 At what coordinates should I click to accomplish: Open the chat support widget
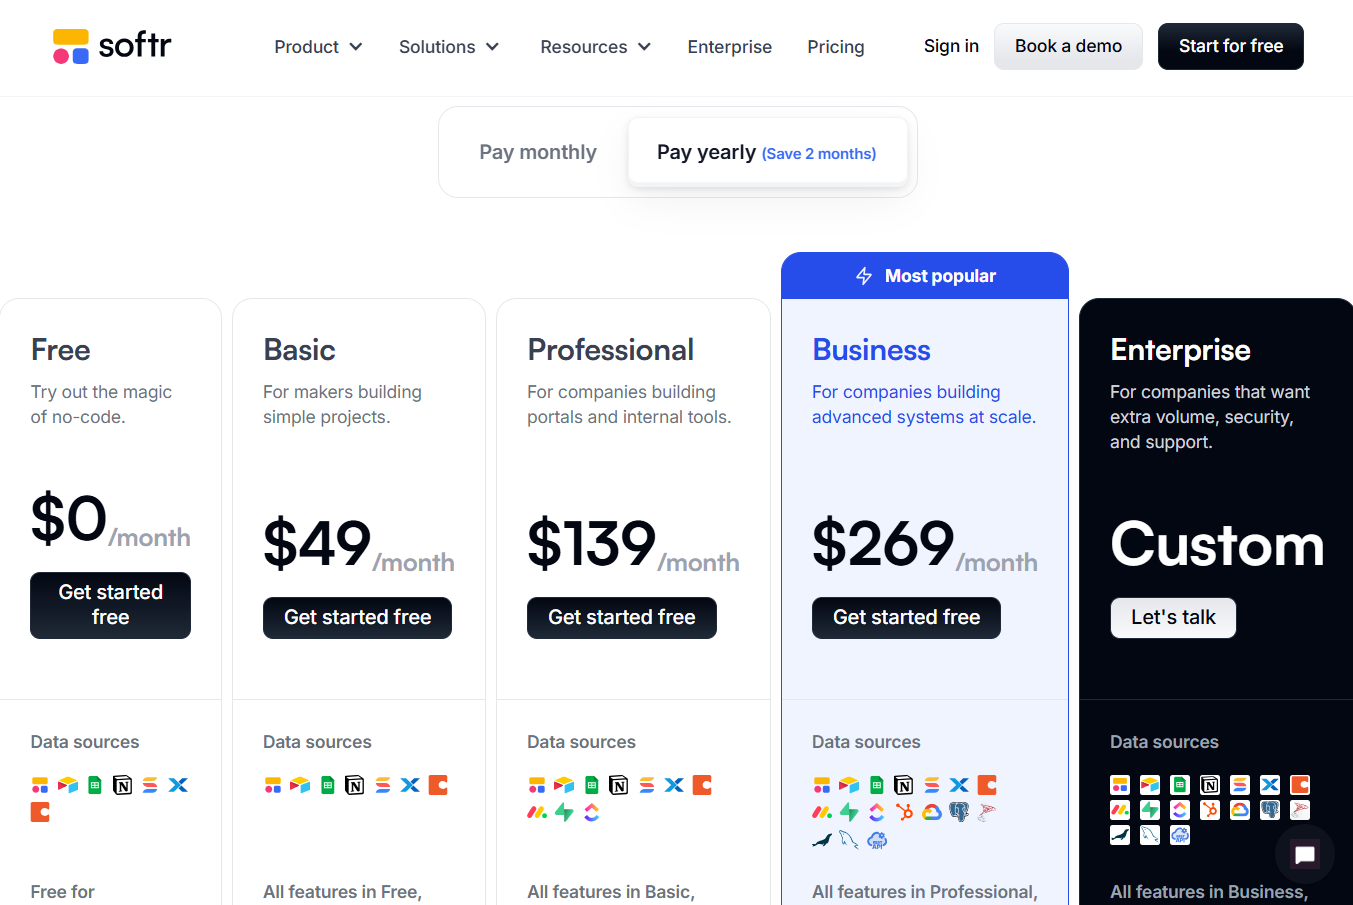coord(1304,854)
